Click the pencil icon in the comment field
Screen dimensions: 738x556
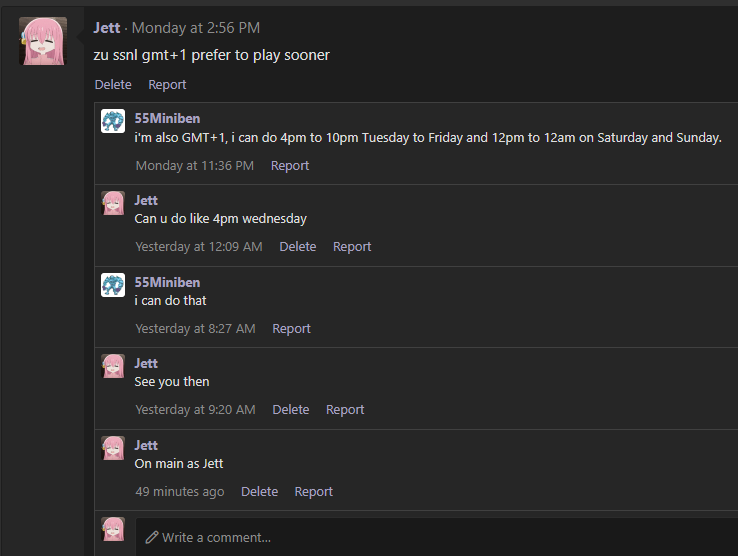pyautogui.click(x=152, y=537)
